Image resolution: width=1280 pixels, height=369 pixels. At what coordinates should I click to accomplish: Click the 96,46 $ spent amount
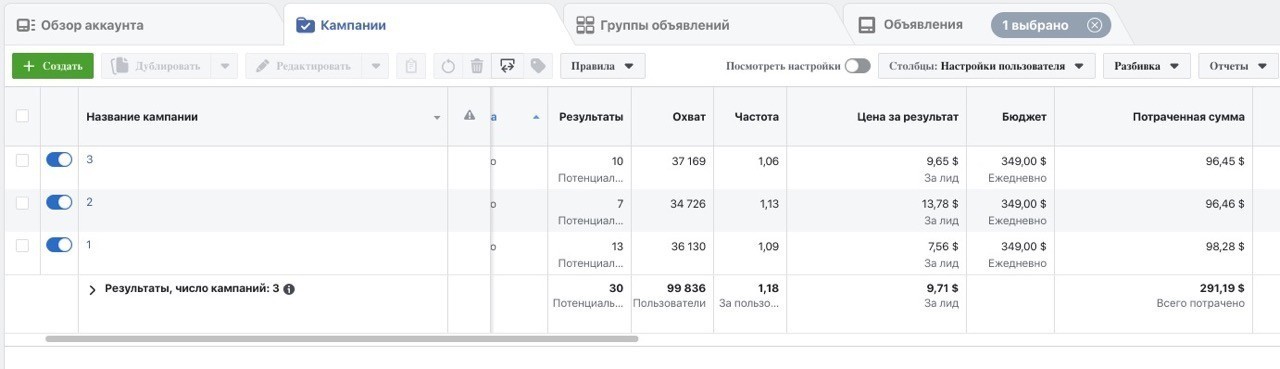click(x=1225, y=204)
